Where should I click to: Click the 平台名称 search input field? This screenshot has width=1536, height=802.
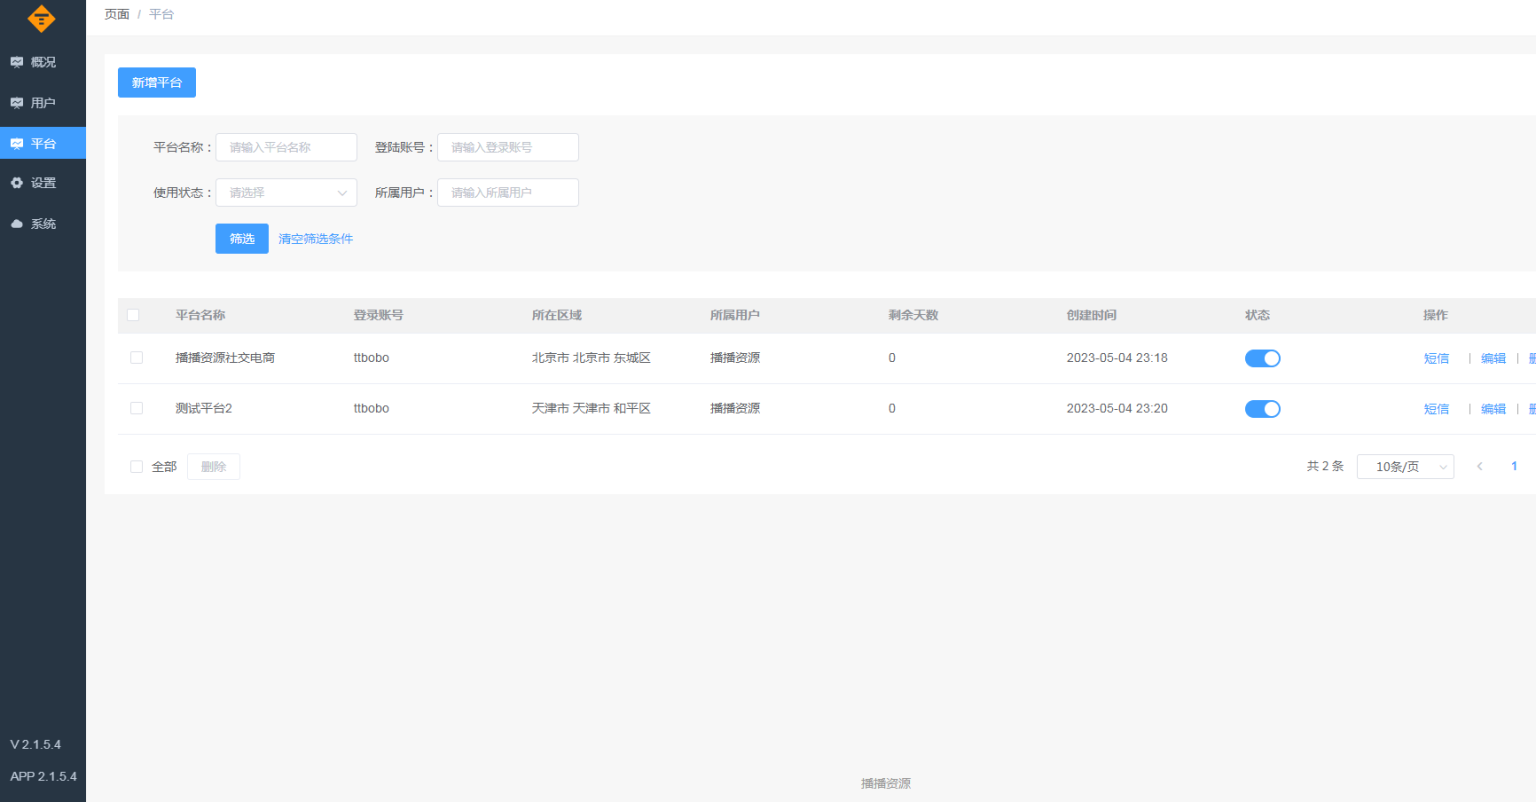pos(286,147)
